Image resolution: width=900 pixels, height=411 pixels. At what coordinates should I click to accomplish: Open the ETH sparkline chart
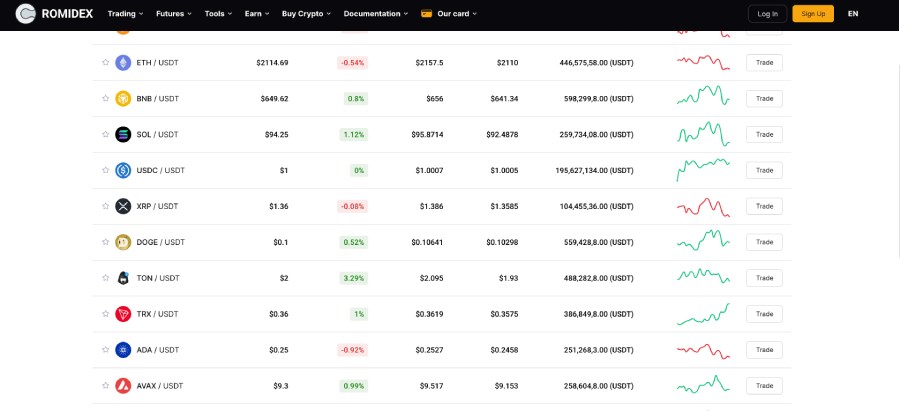tap(703, 63)
